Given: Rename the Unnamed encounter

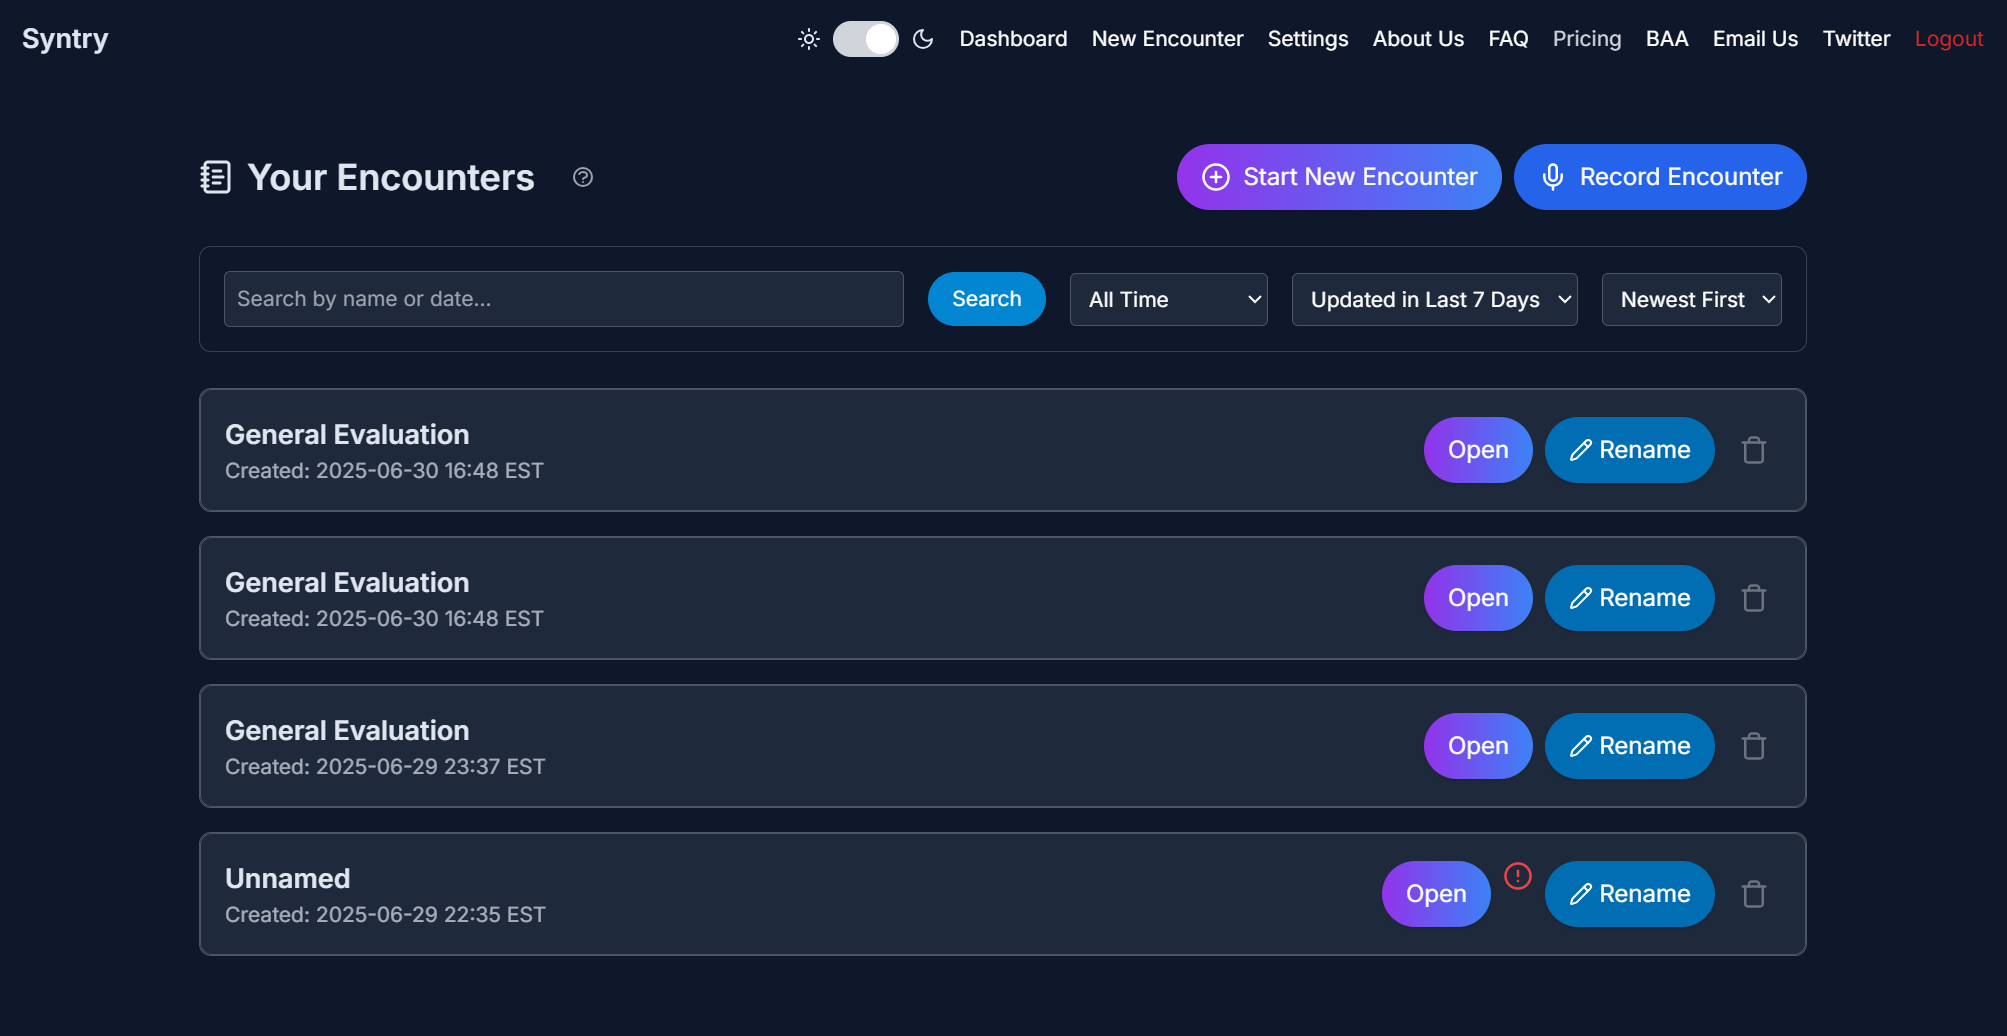Looking at the screenshot, I should tap(1630, 894).
